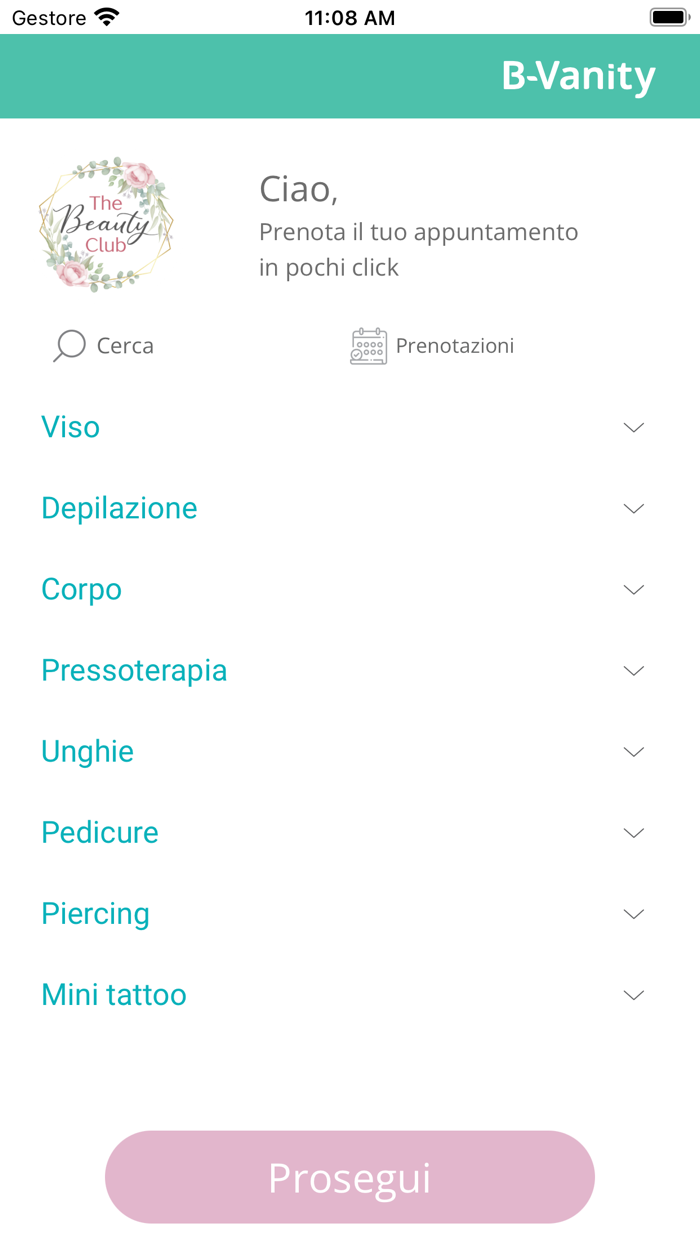
Task: Open the Pressoterapia dropdown arrow
Action: [633, 671]
